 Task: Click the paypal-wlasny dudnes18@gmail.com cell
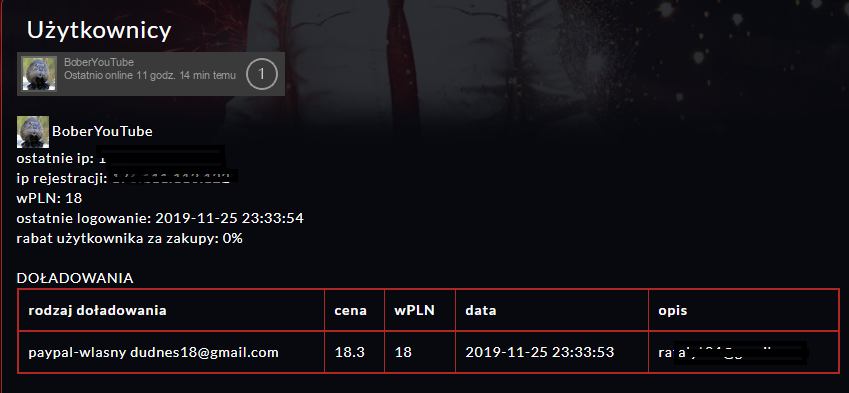click(x=153, y=352)
